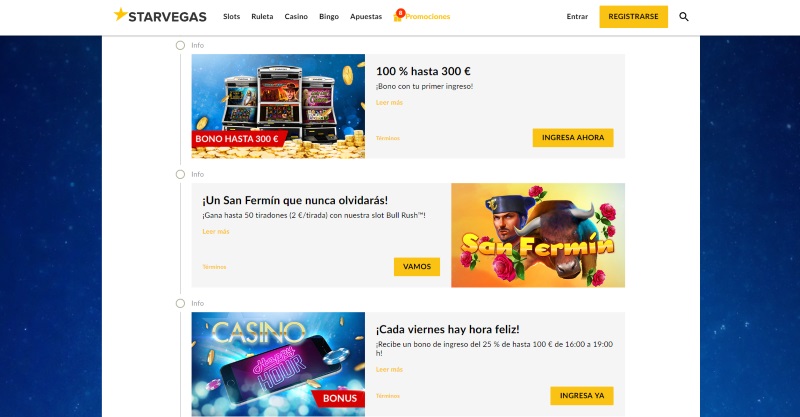Open Términos link of the 300 € bonus
This screenshot has height=417, width=800.
(388, 138)
